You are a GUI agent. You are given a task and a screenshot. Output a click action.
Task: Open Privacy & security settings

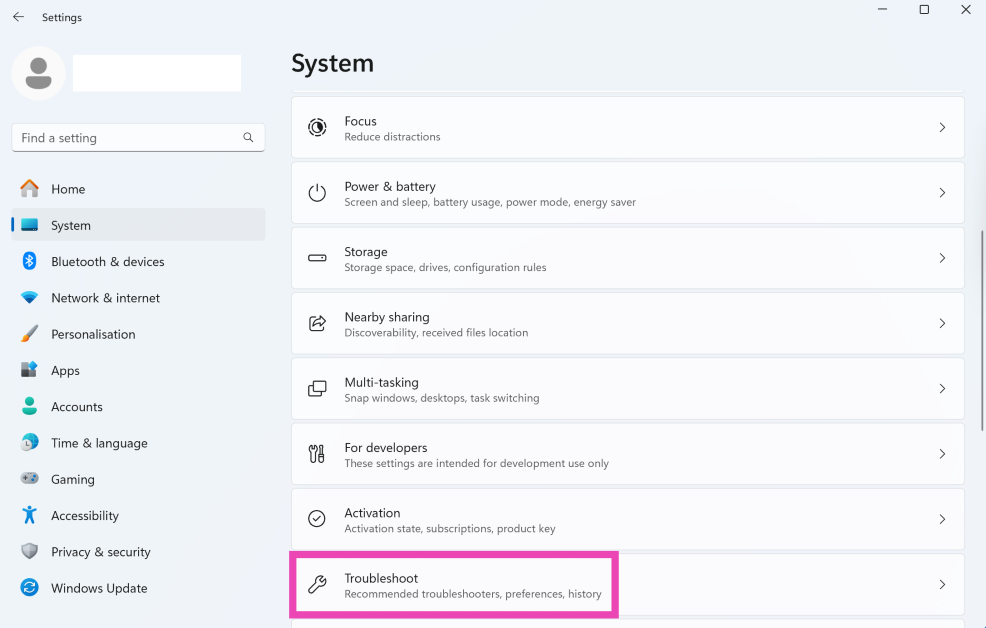(x=100, y=552)
